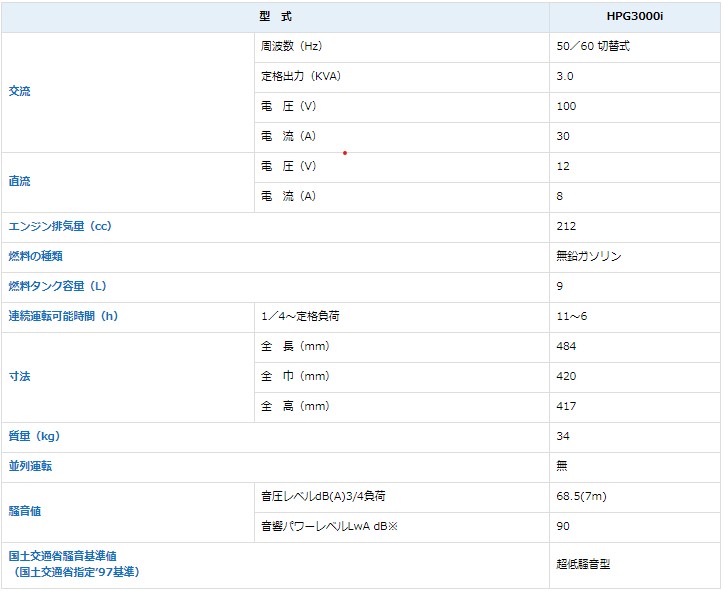Image resolution: width=723 pixels, height=591 pixels.
Task: Click the 50/60 切替式 value
Action: point(593,46)
